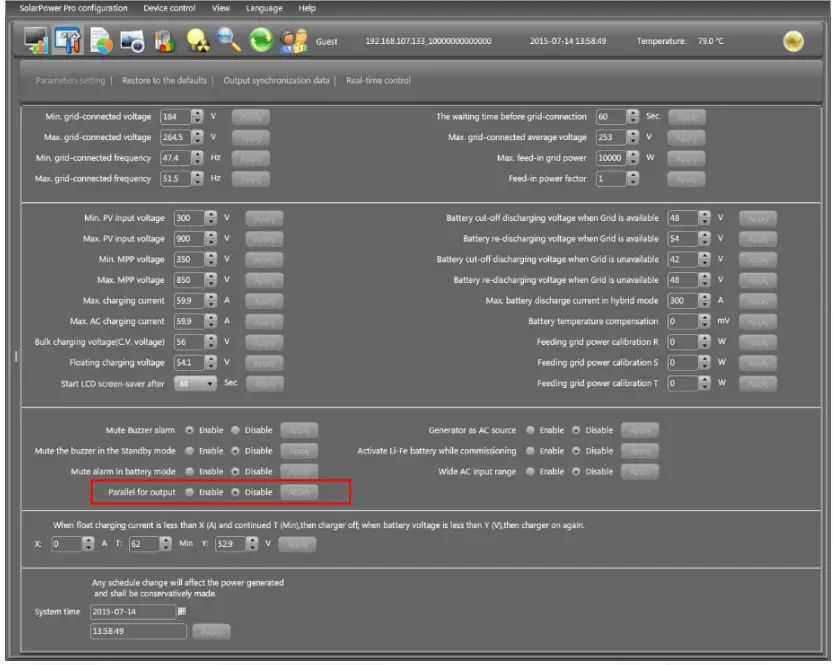The width and height of the screenshot is (834, 665).
Task: Apply the float charging X, T, Y values
Action: click(297, 544)
